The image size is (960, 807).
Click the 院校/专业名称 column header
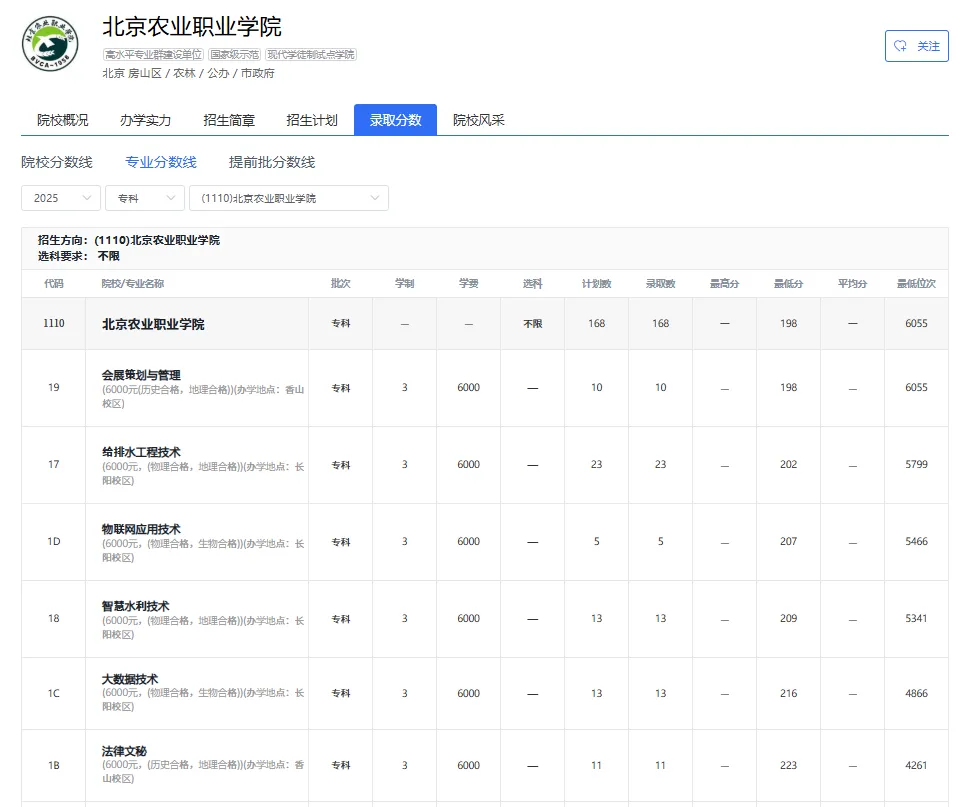[133, 283]
